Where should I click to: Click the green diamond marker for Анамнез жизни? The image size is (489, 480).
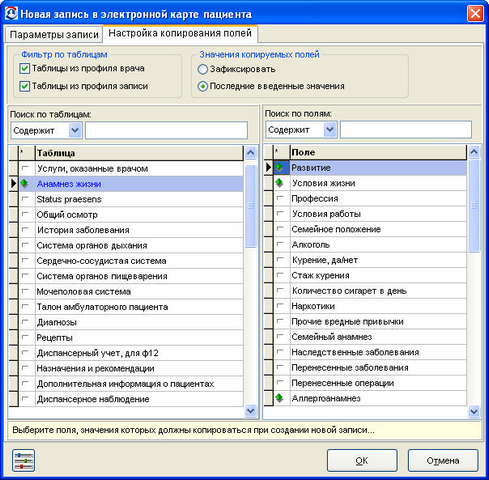[24, 183]
